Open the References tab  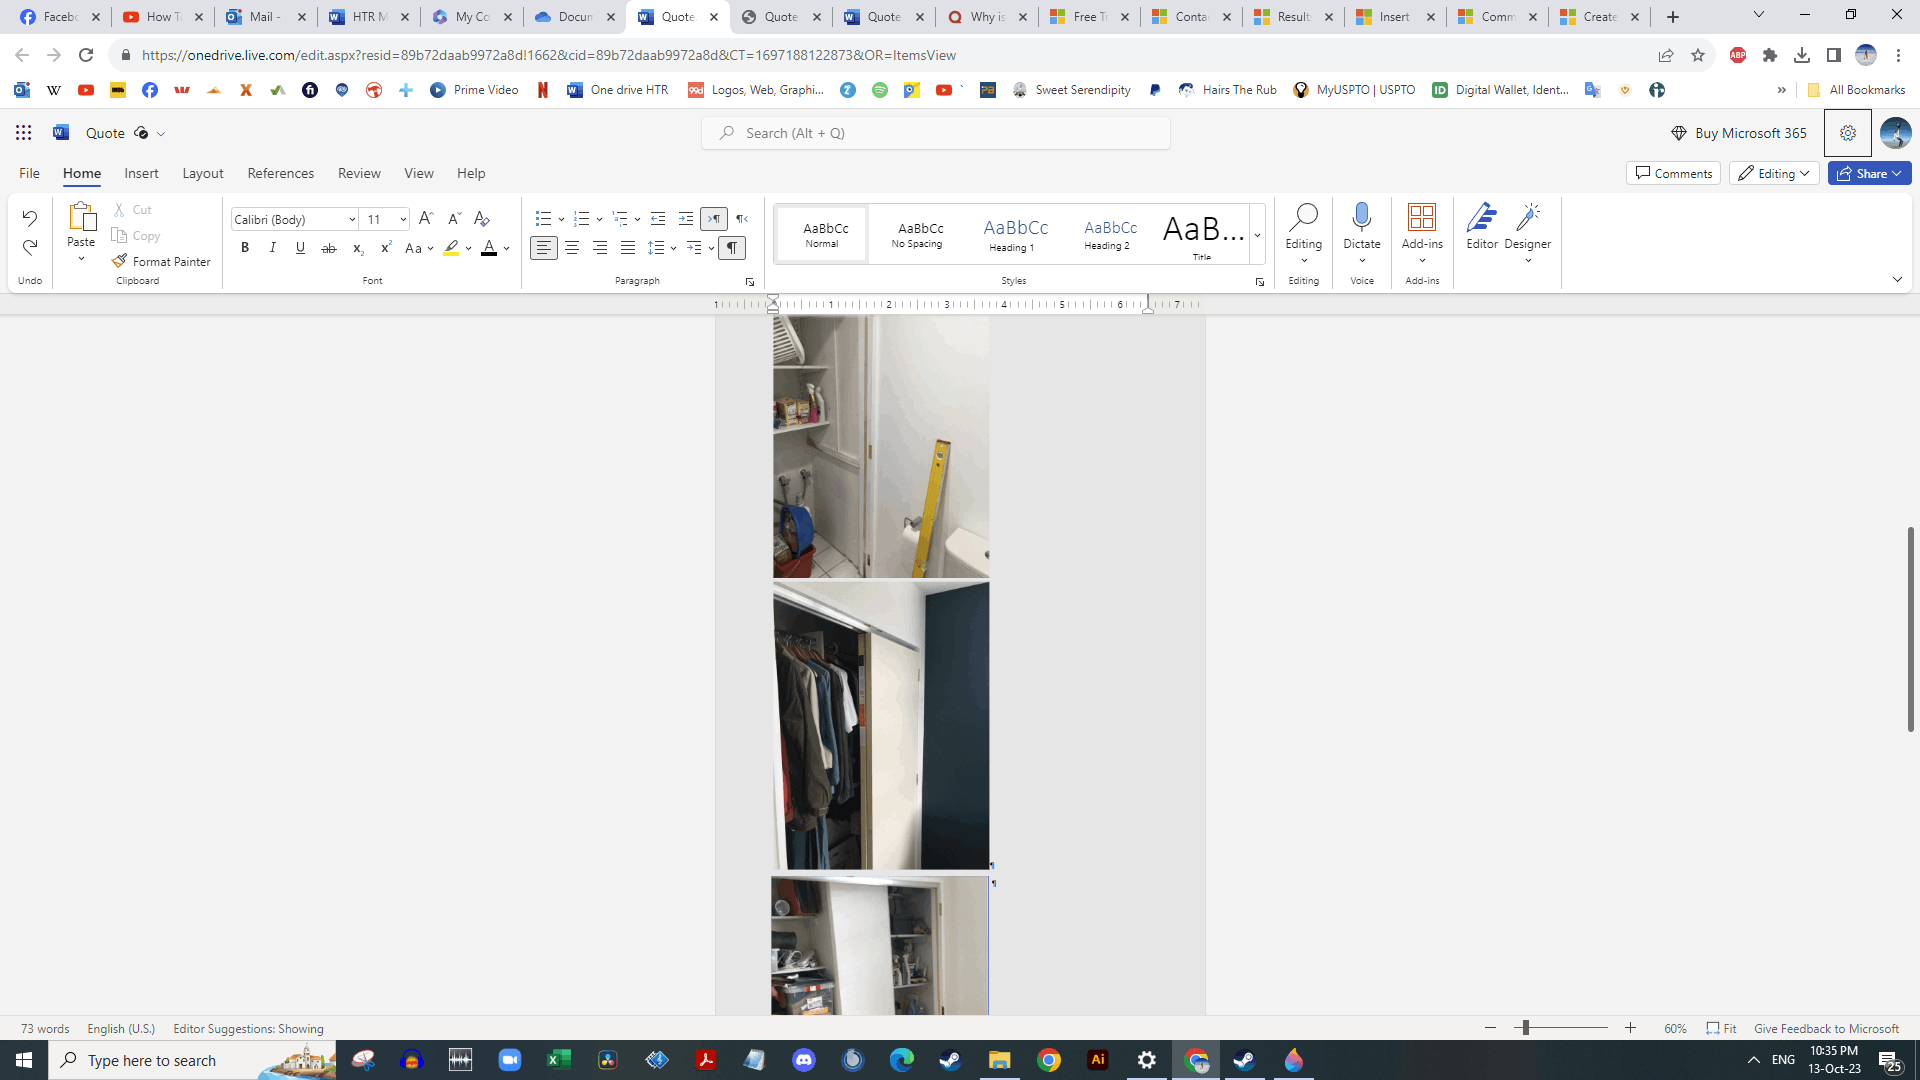click(280, 173)
